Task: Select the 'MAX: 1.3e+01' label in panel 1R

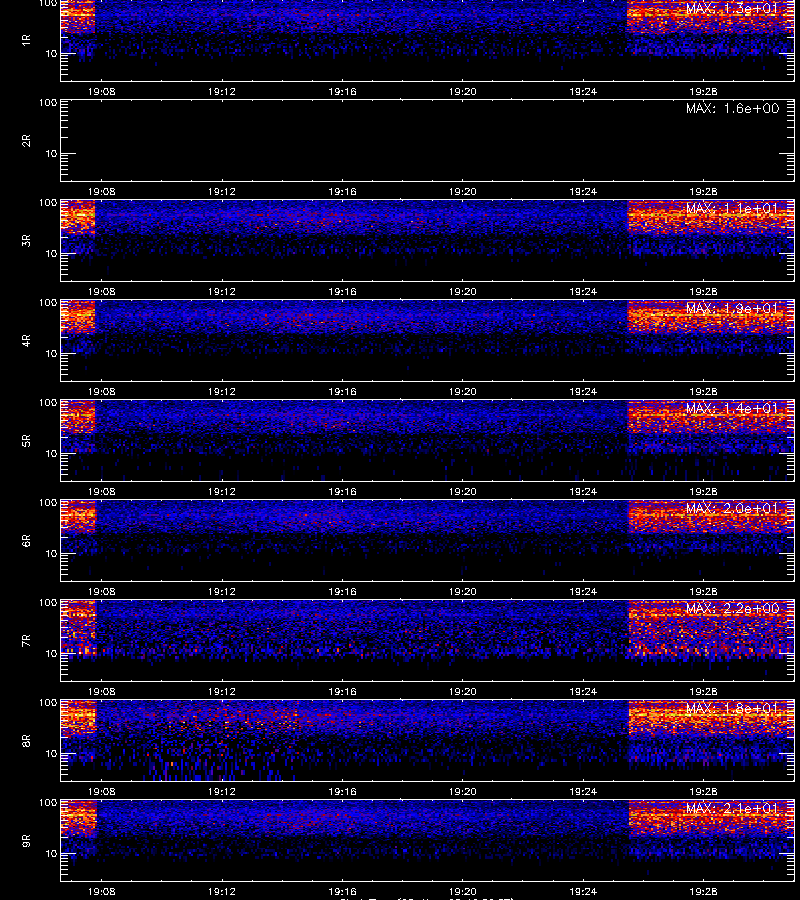Action: [x=732, y=9]
